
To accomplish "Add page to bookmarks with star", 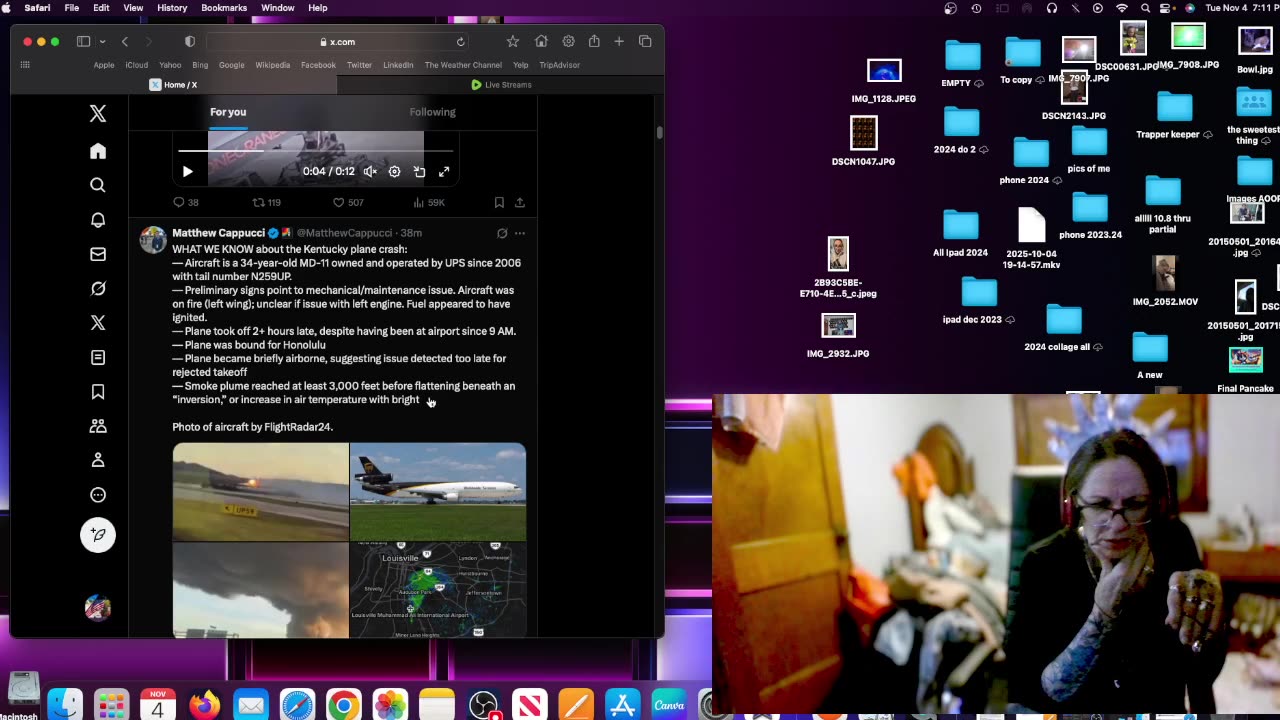I will point(513,42).
